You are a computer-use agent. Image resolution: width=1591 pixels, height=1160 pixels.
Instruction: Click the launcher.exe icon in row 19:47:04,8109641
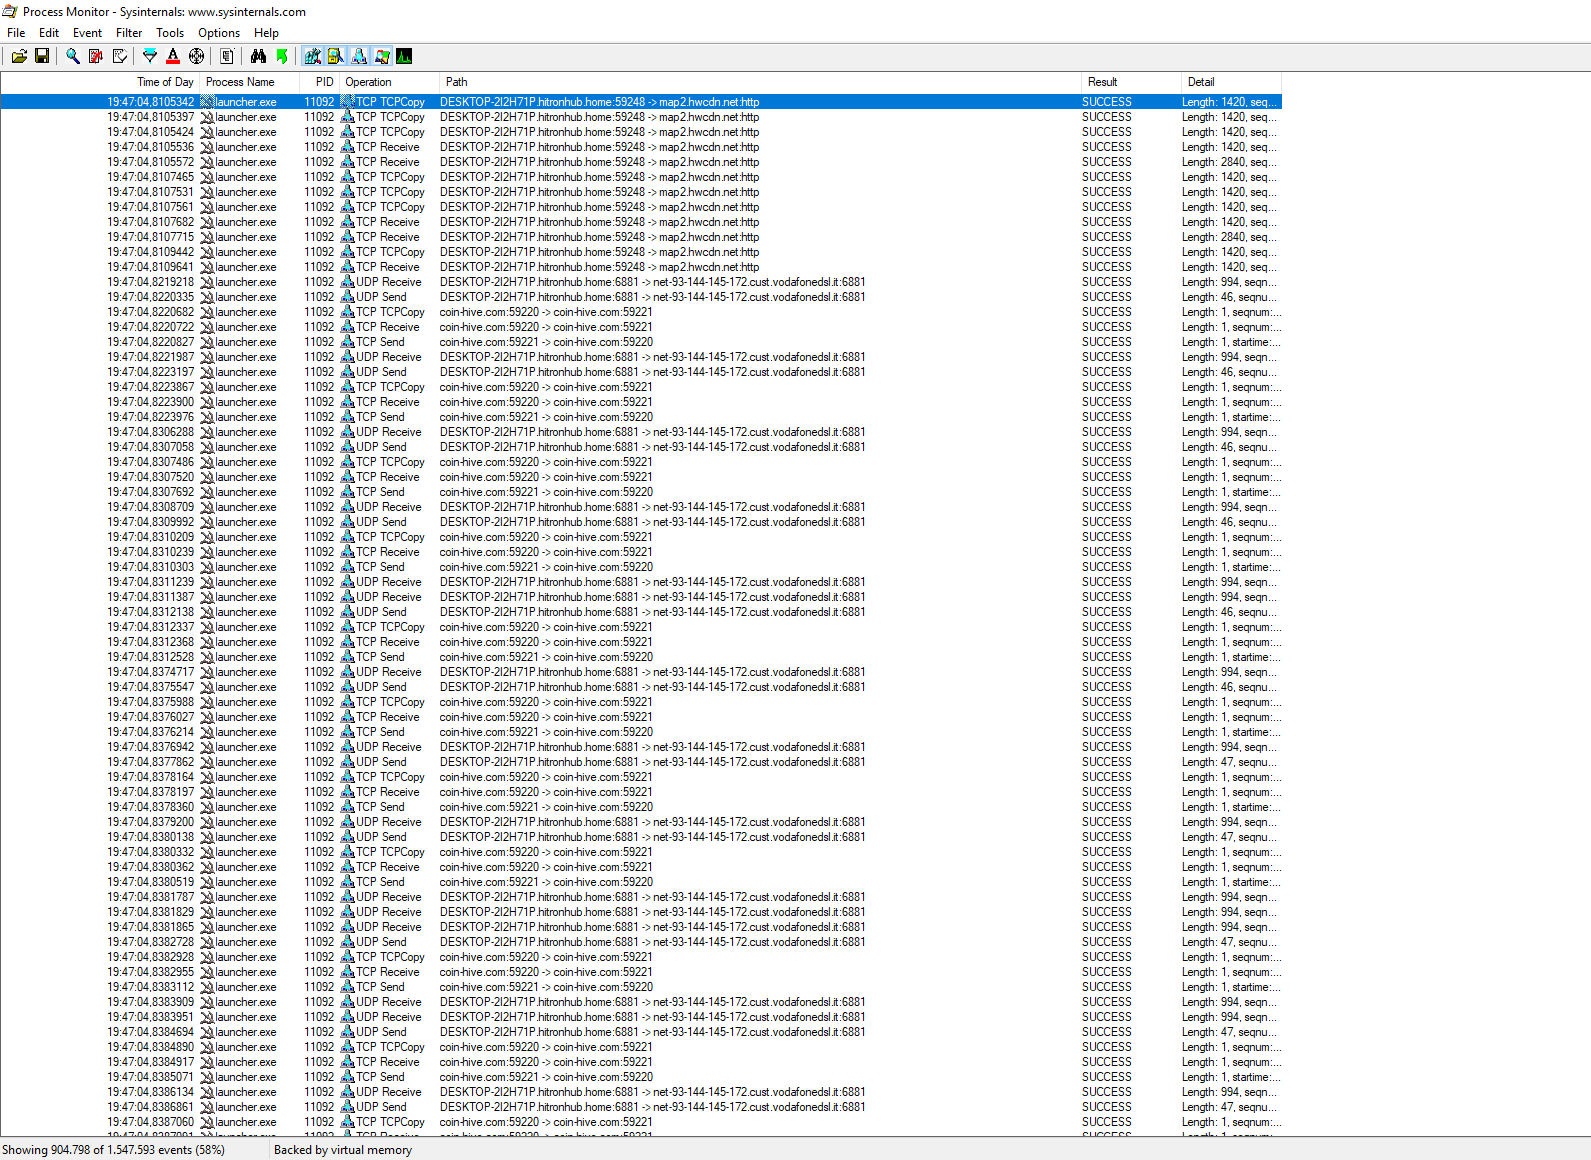tap(207, 267)
